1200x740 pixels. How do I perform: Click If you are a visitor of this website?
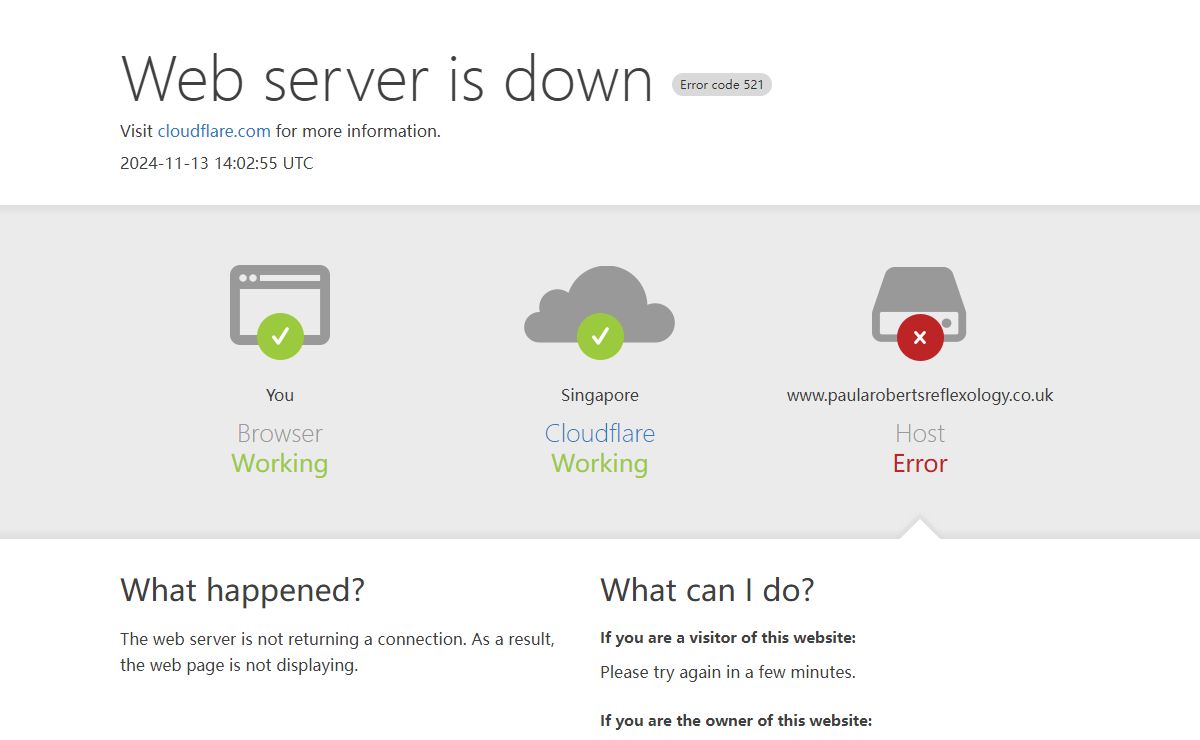coord(728,637)
